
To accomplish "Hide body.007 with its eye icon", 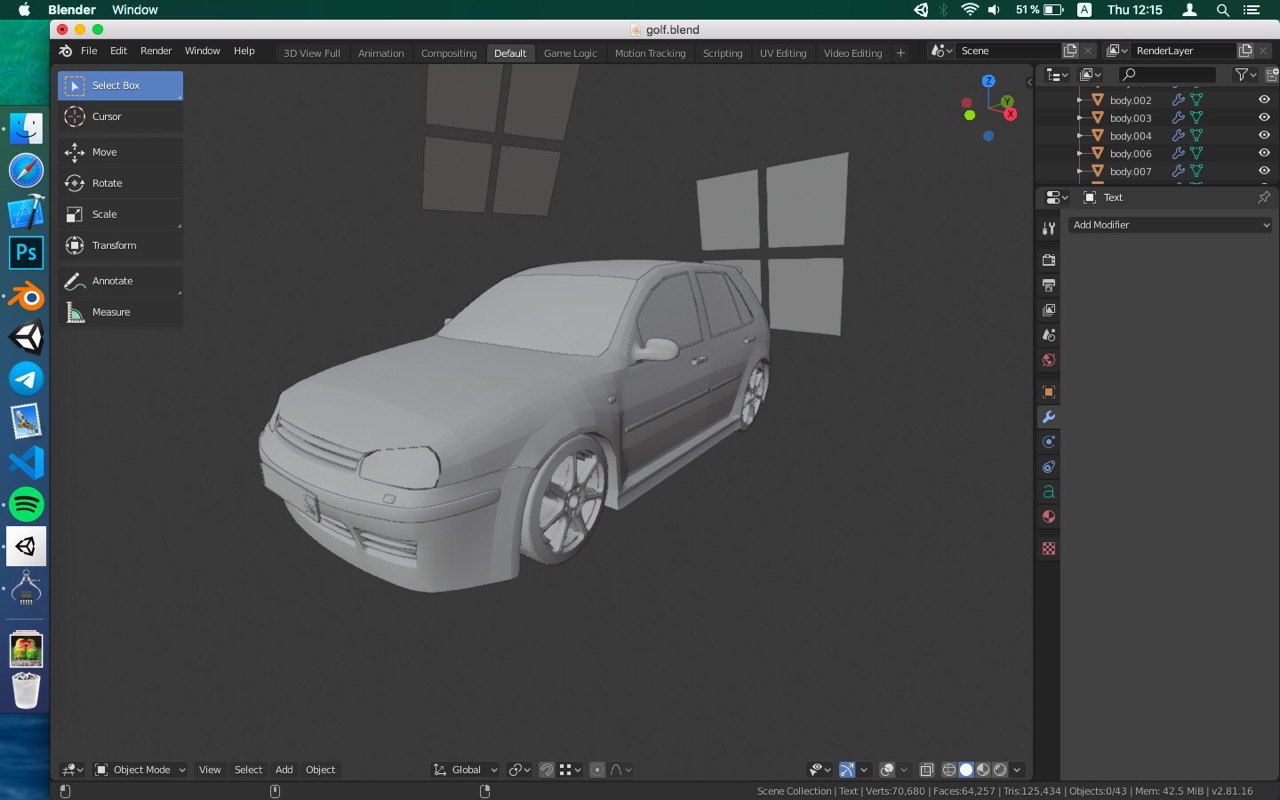I will tap(1264, 172).
